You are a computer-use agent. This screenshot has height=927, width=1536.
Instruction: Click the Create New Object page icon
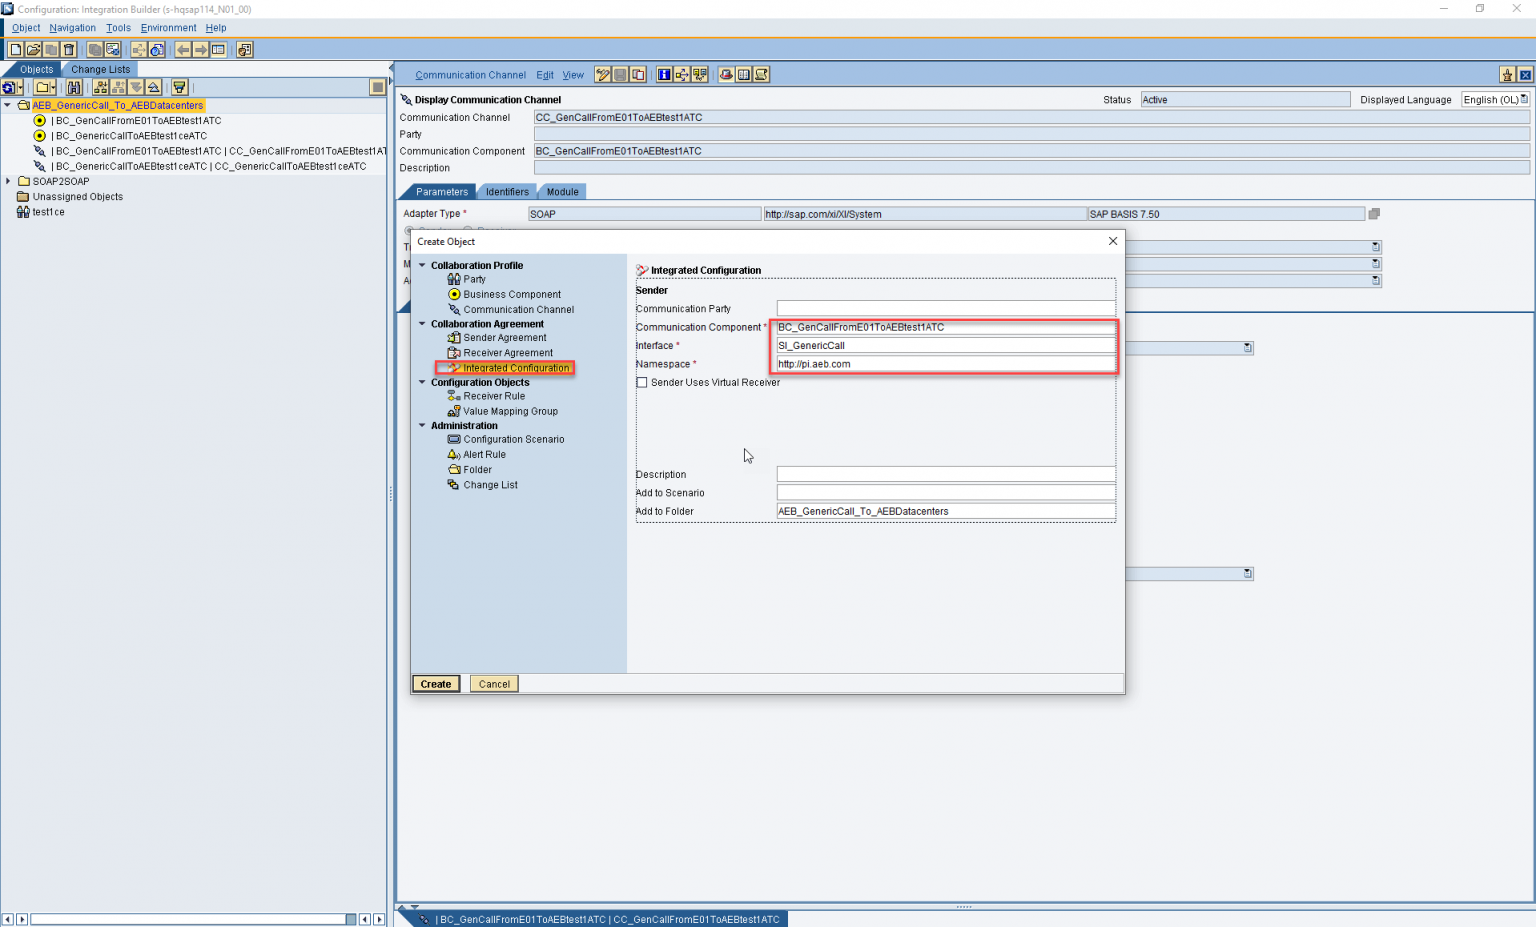click(x=16, y=49)
